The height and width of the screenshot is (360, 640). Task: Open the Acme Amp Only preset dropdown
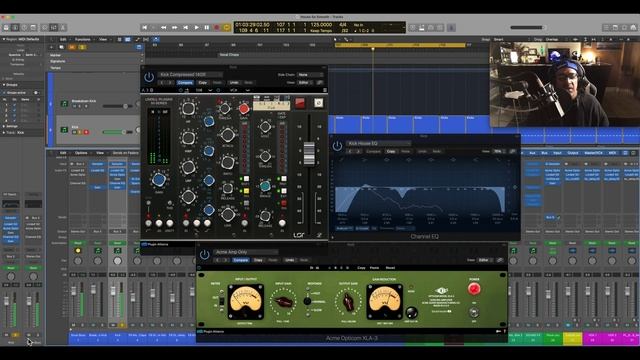[246, 252]
